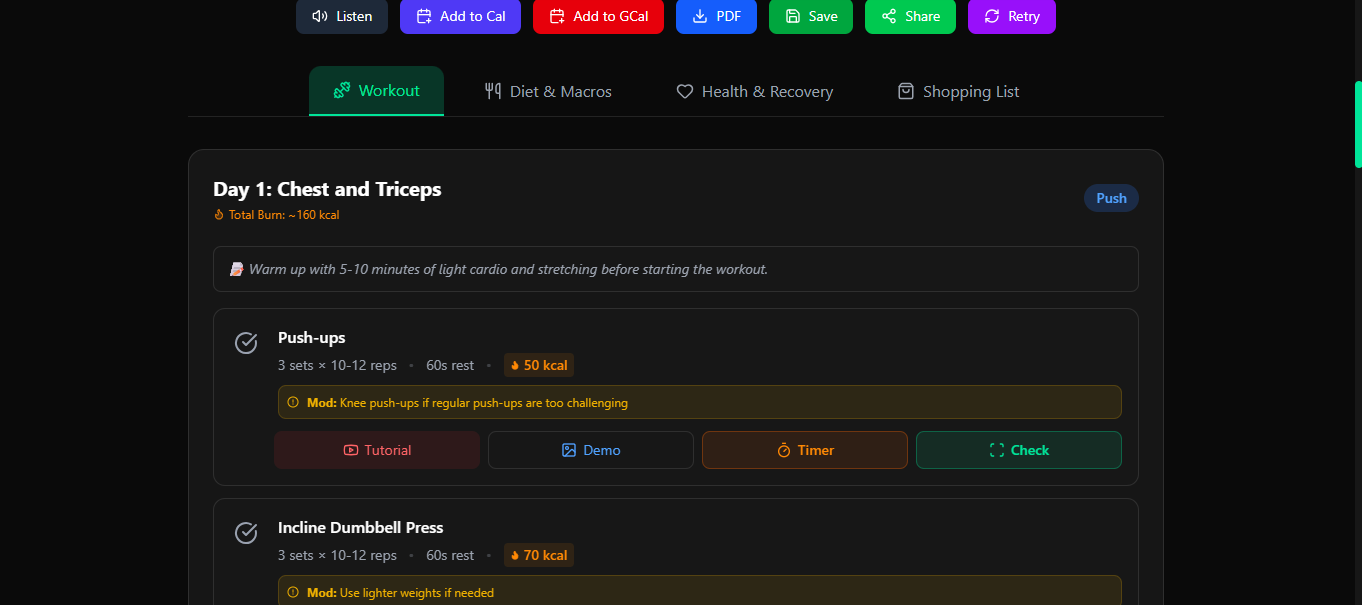1362x605 pixels.
Task: Click the flame icon next to 50 kcal
Action: coord(516,365)
